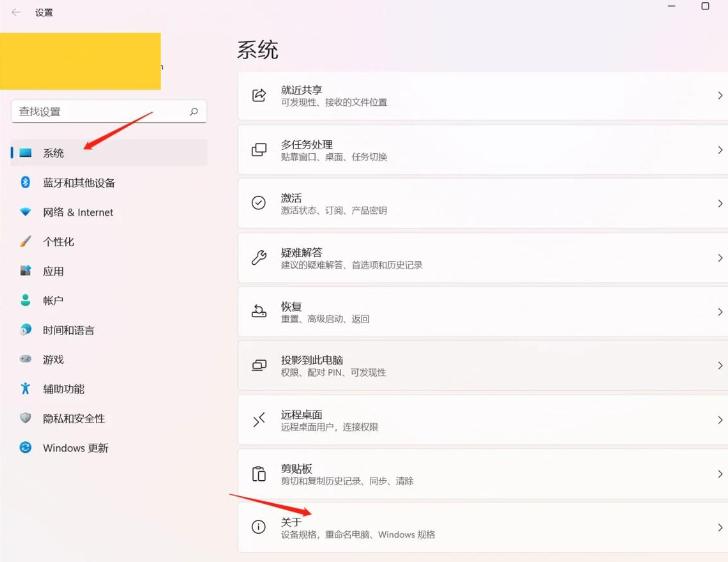
Task: Click the Bluetooth icon for 蓝牙和其他设备
Action: pos(26,182)
